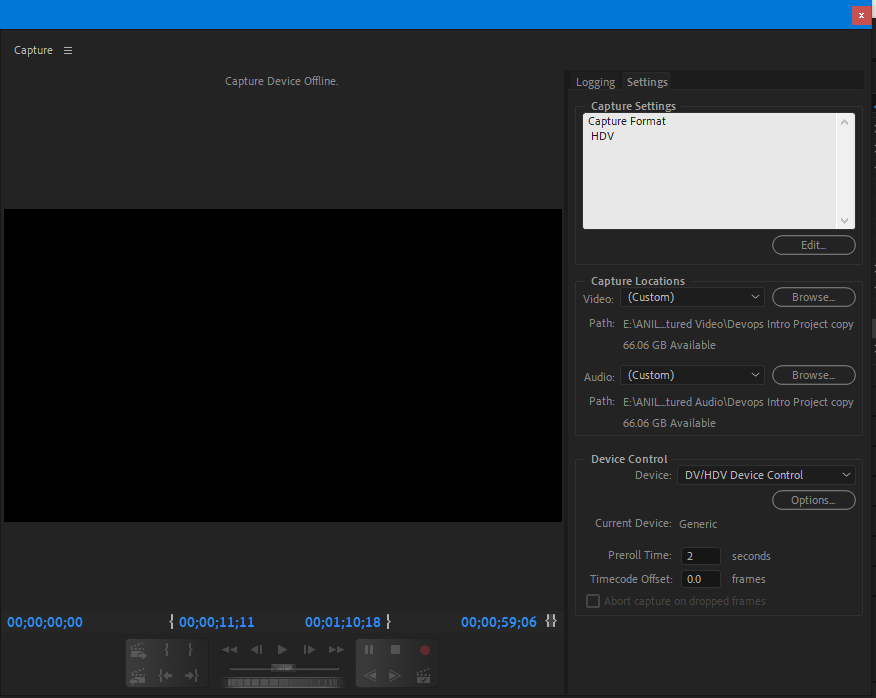Click the Edit button under Capture Settings
The height and width of the screenshot is (698, 876).
813,245
